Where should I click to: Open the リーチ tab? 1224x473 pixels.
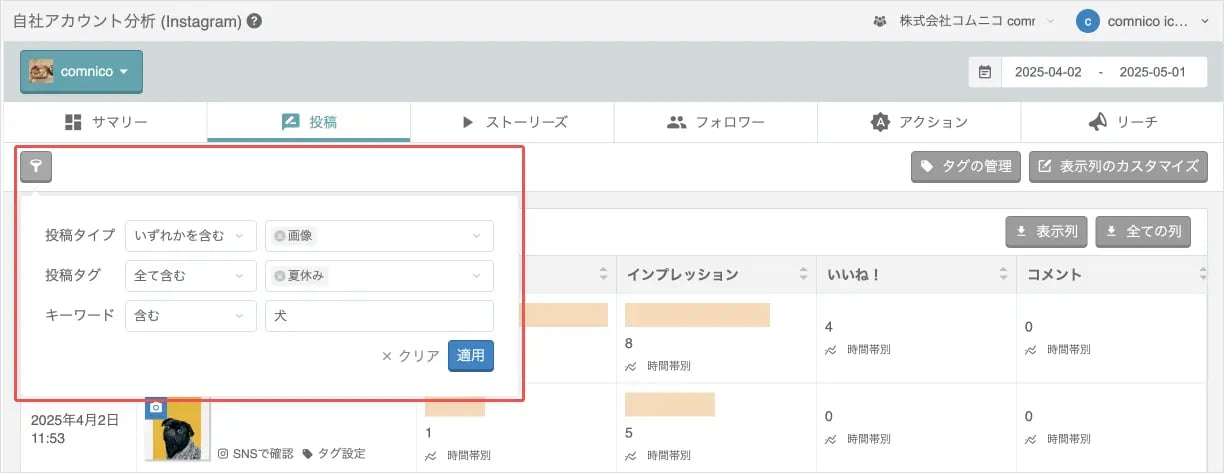pyautogui.click(x=1122, y=122)
